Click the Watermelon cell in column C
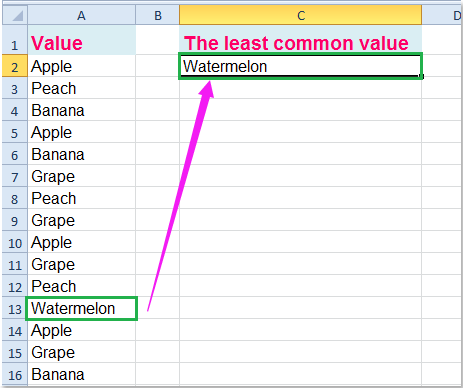463x388 pixels. (301, 66)
